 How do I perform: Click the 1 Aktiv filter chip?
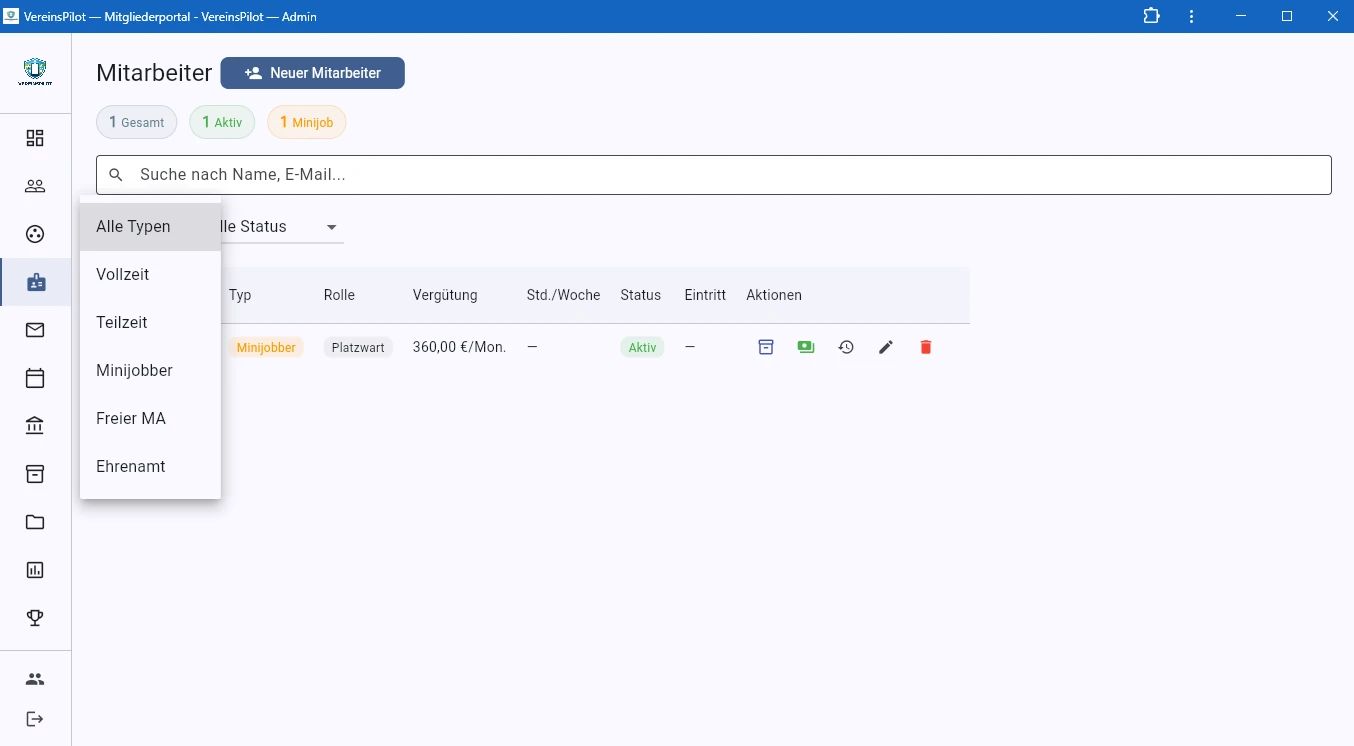[x=222, y=122]
